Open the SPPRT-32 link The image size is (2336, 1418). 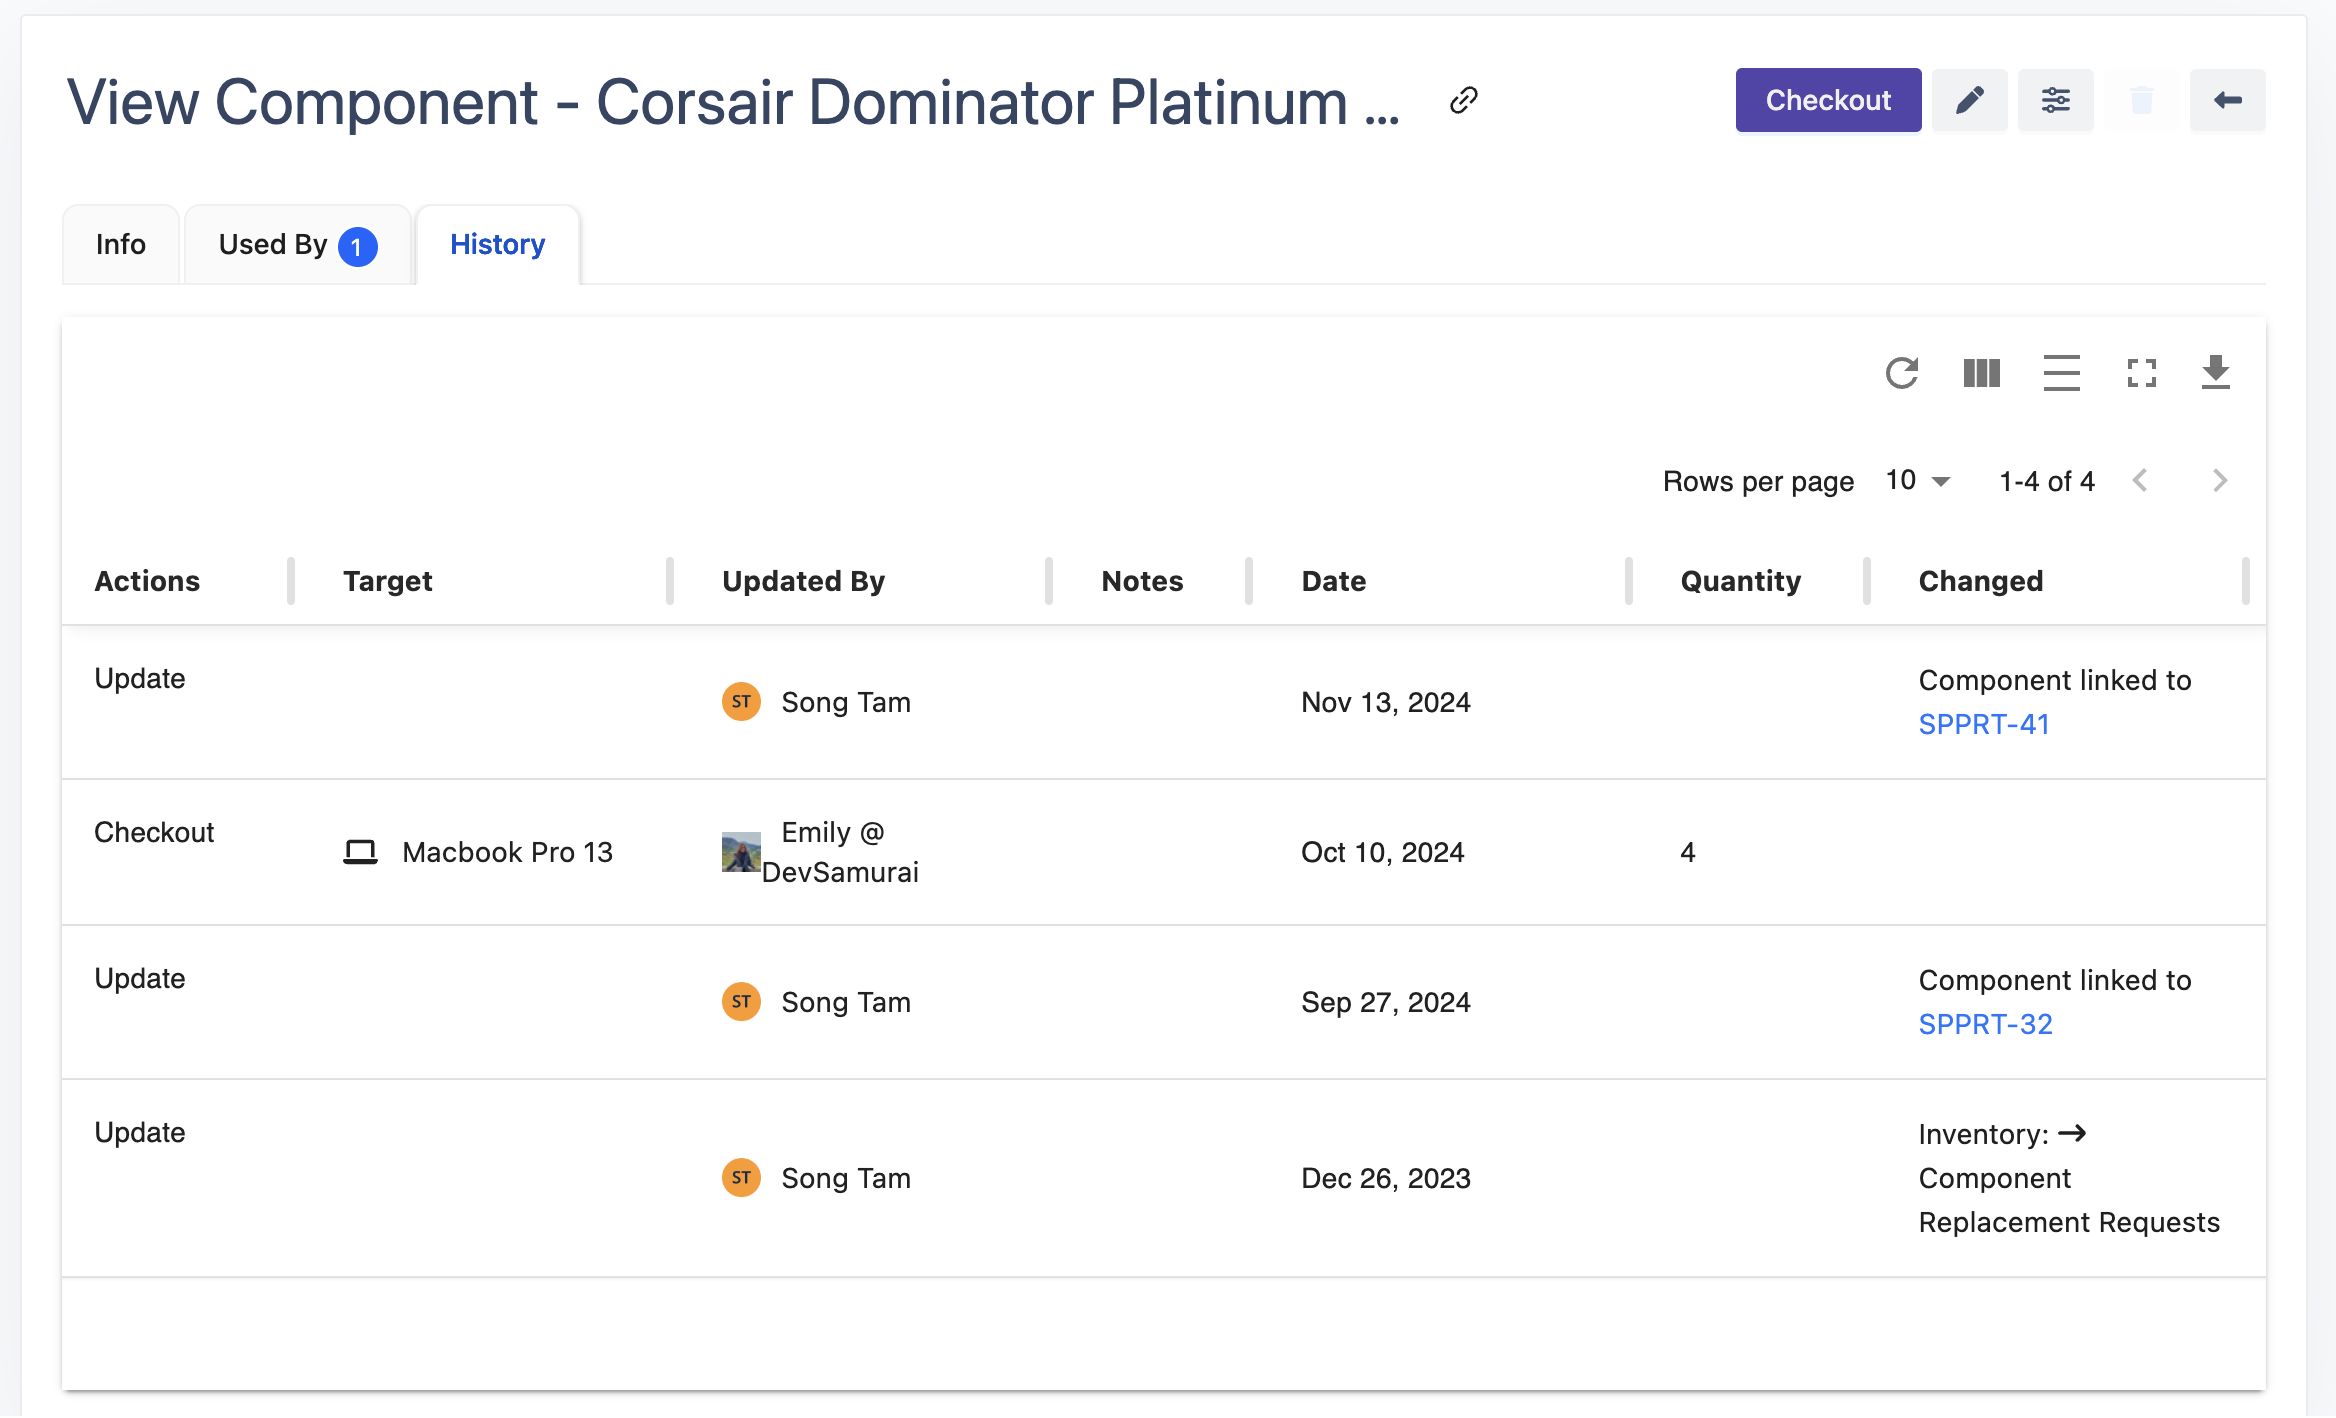coord(1984,1024)
